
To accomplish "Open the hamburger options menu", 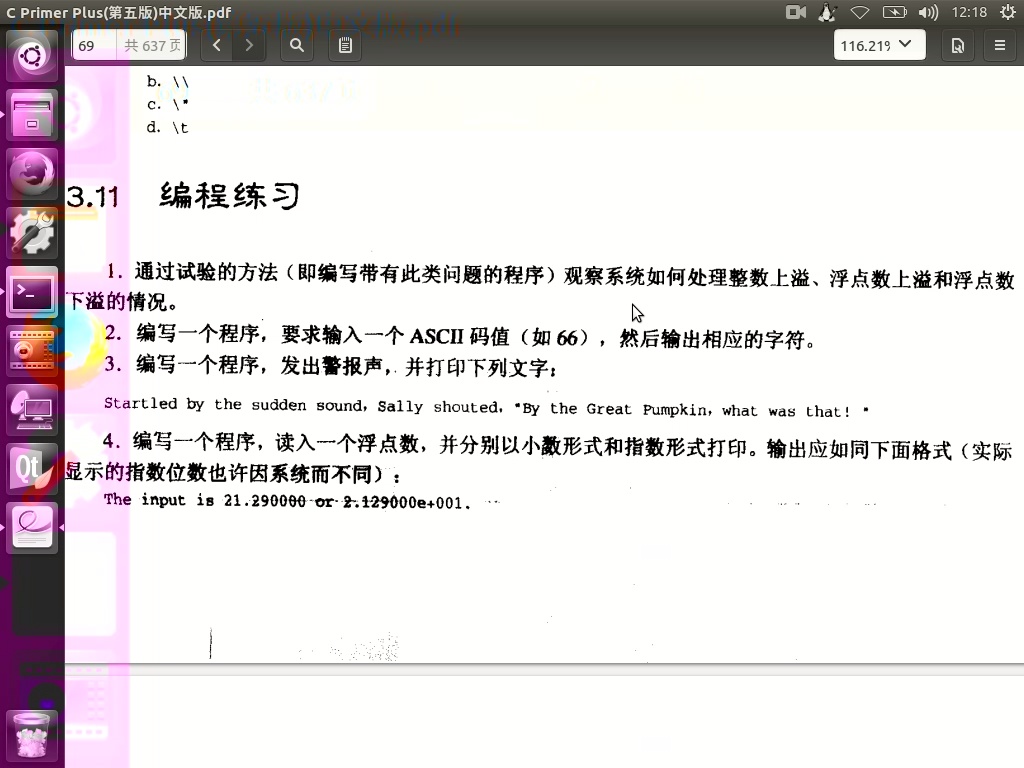I will tap(999, 45).
